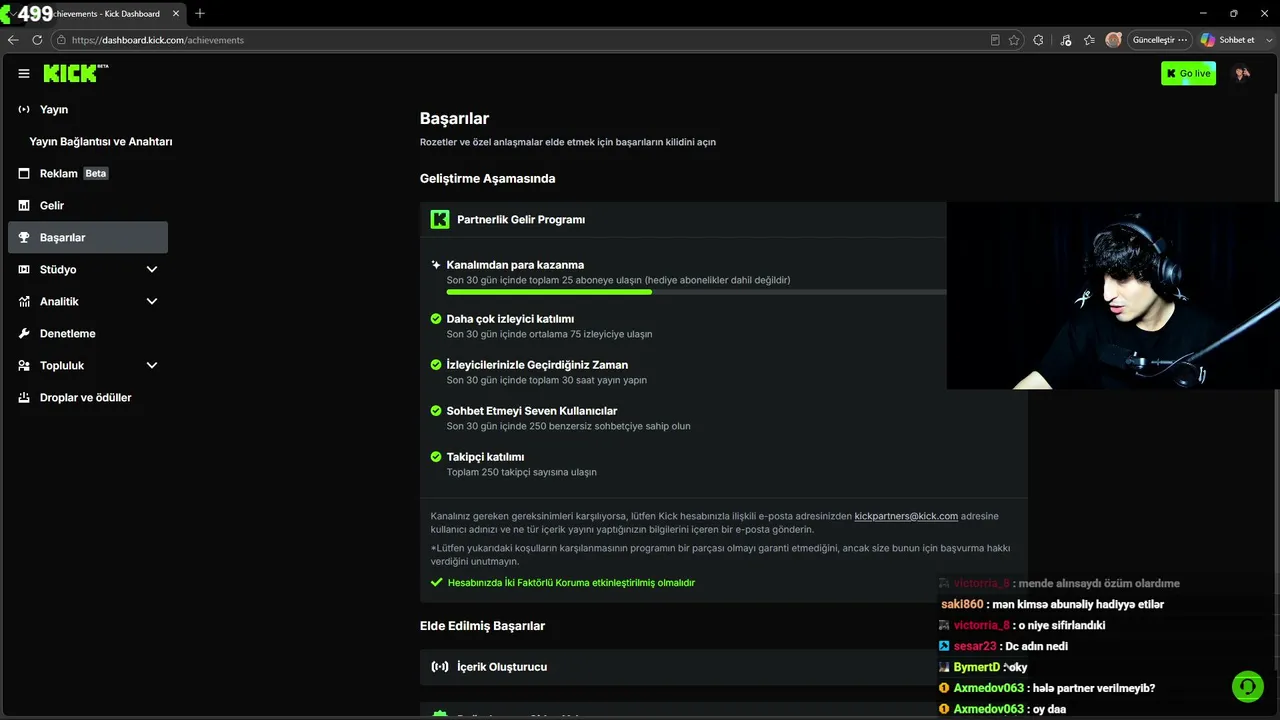Click the Elde Edilmiş Başarılar heading

(482, 625)
